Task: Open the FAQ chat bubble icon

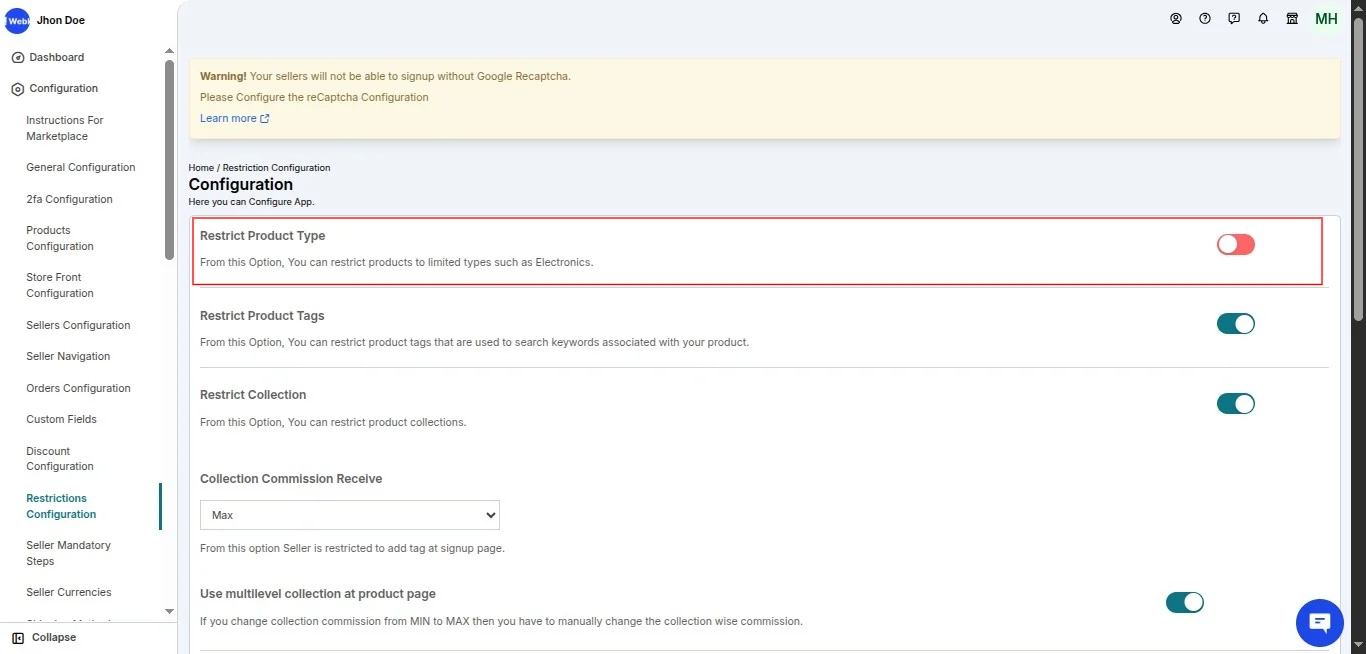Action: 1234,18
